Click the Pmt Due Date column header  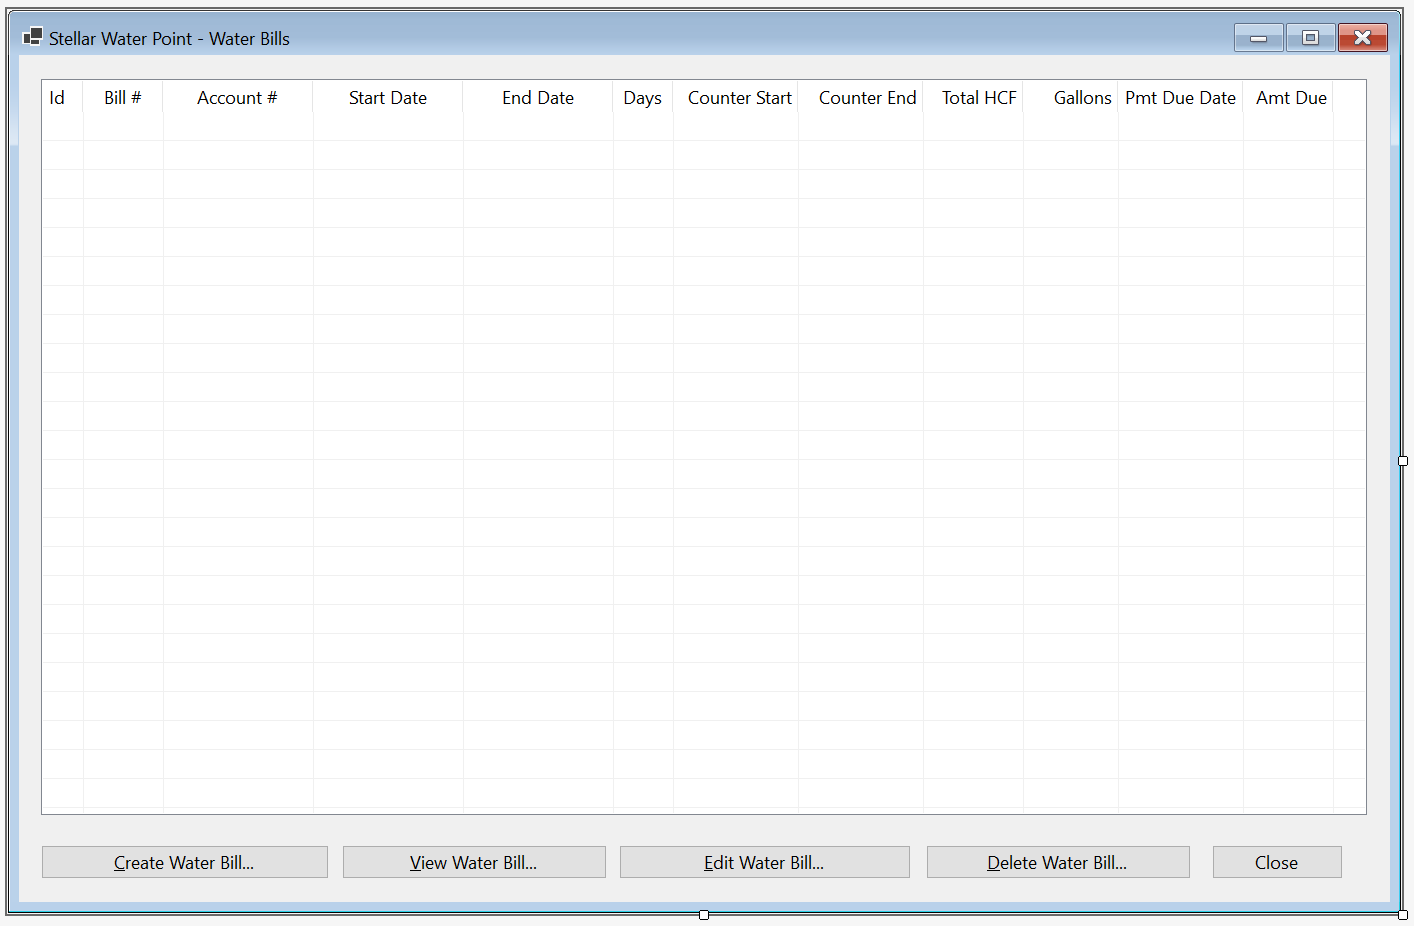(x=1181, y=98)
